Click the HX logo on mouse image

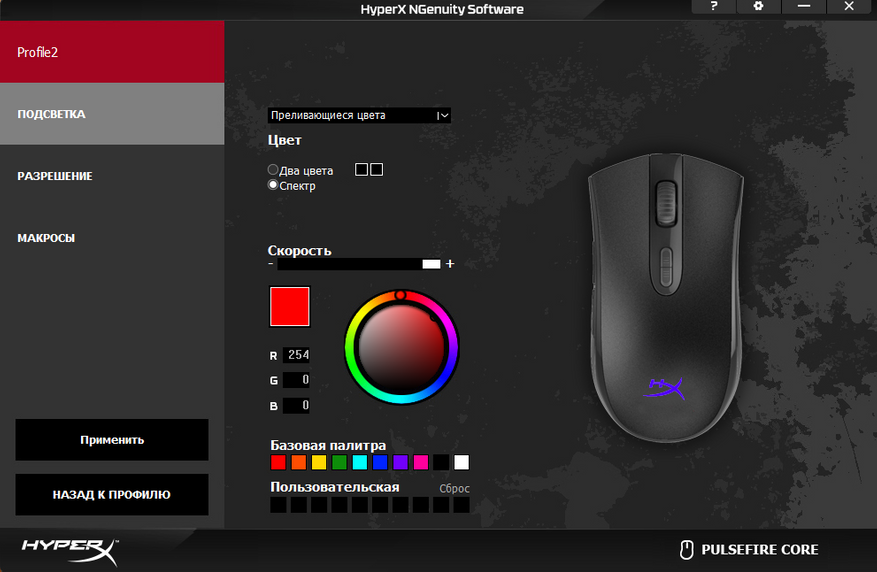click(x=664, y=388)
